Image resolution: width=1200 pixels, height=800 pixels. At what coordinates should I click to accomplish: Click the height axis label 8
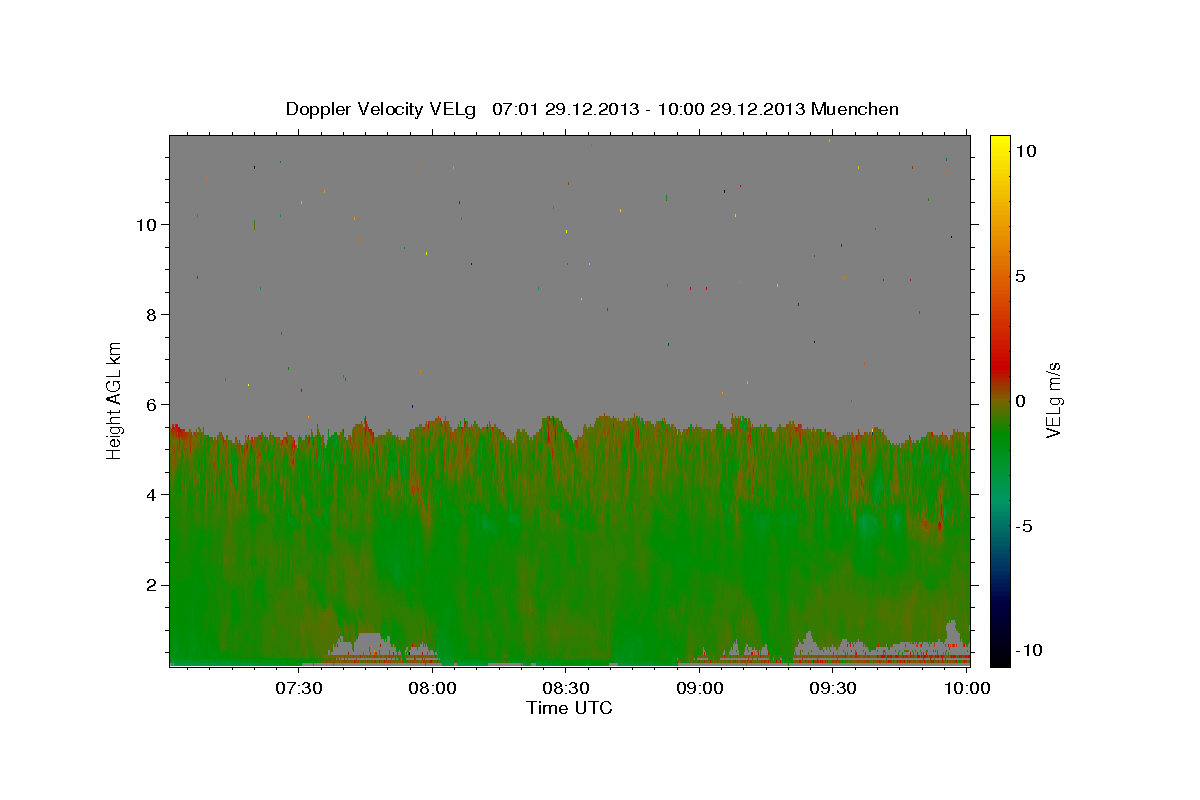pos(151,314)
